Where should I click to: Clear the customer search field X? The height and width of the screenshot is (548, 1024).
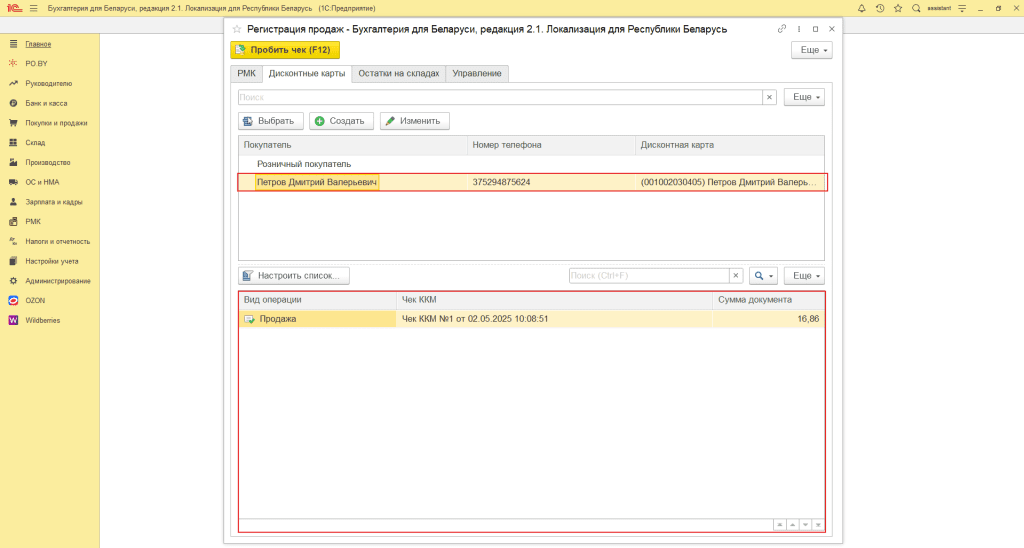coord(769,97)
